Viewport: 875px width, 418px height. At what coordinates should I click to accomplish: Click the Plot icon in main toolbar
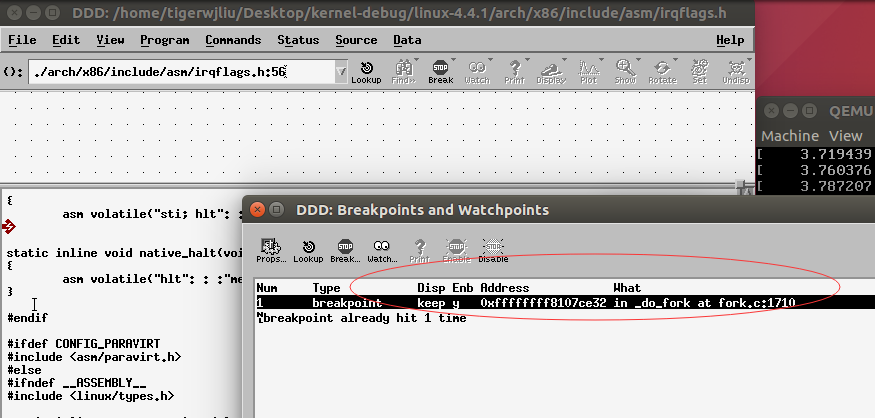[x=588, y=72]
